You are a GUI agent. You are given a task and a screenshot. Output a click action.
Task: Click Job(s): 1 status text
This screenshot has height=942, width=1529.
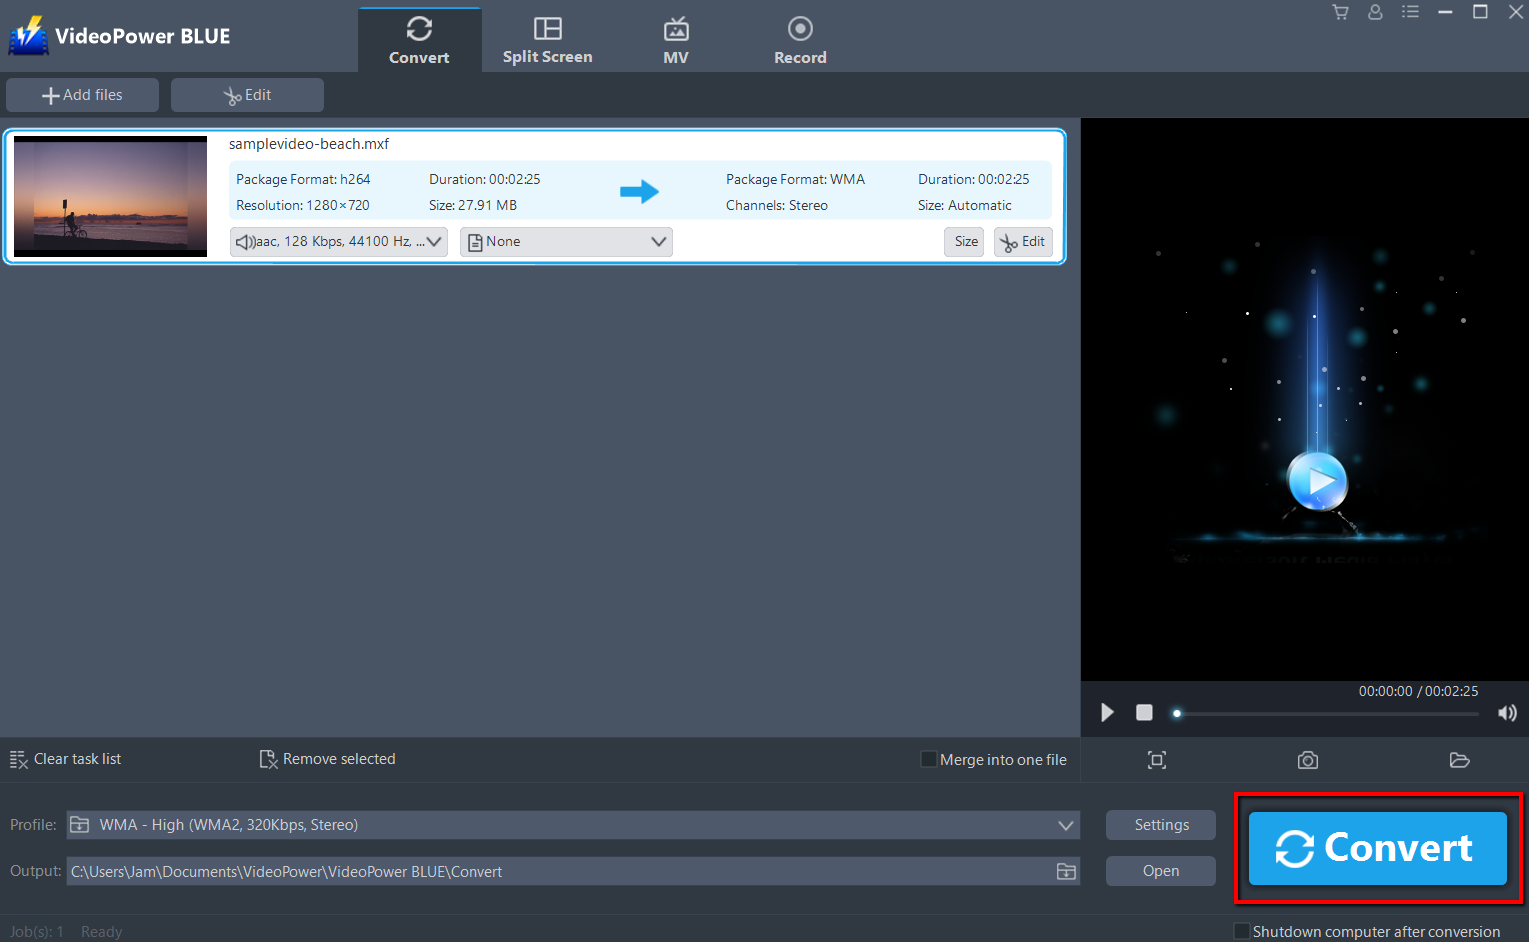tap(37, 931)
